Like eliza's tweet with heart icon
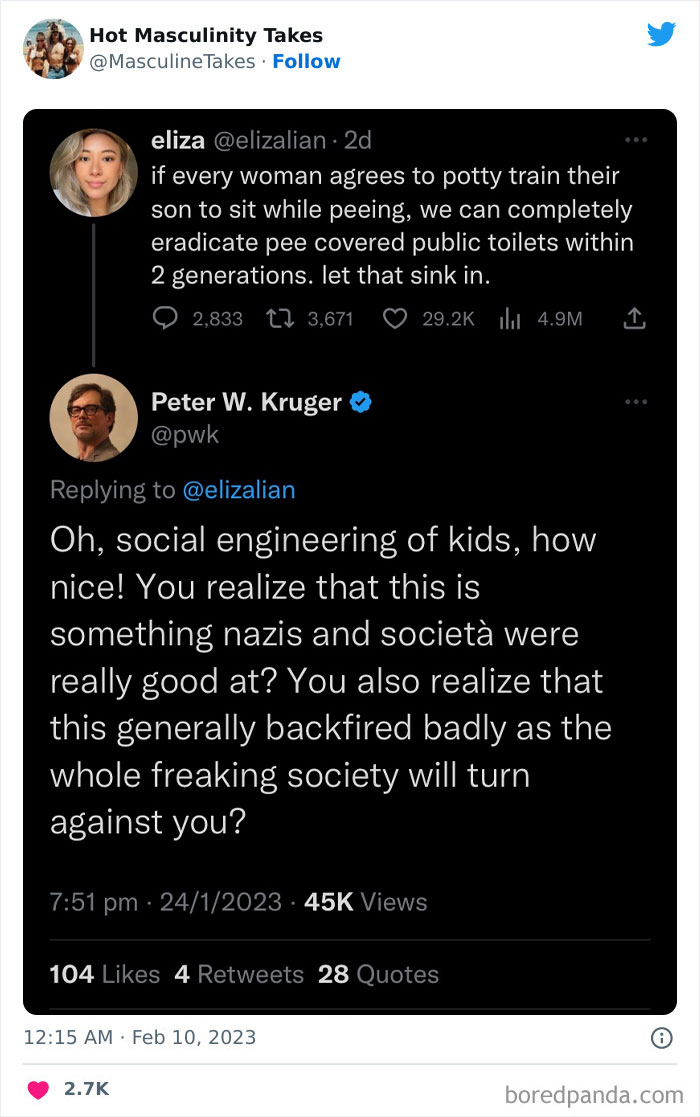Image resolution: width=700 pixels, height=1117 pixels. click(x=396, y=319)
